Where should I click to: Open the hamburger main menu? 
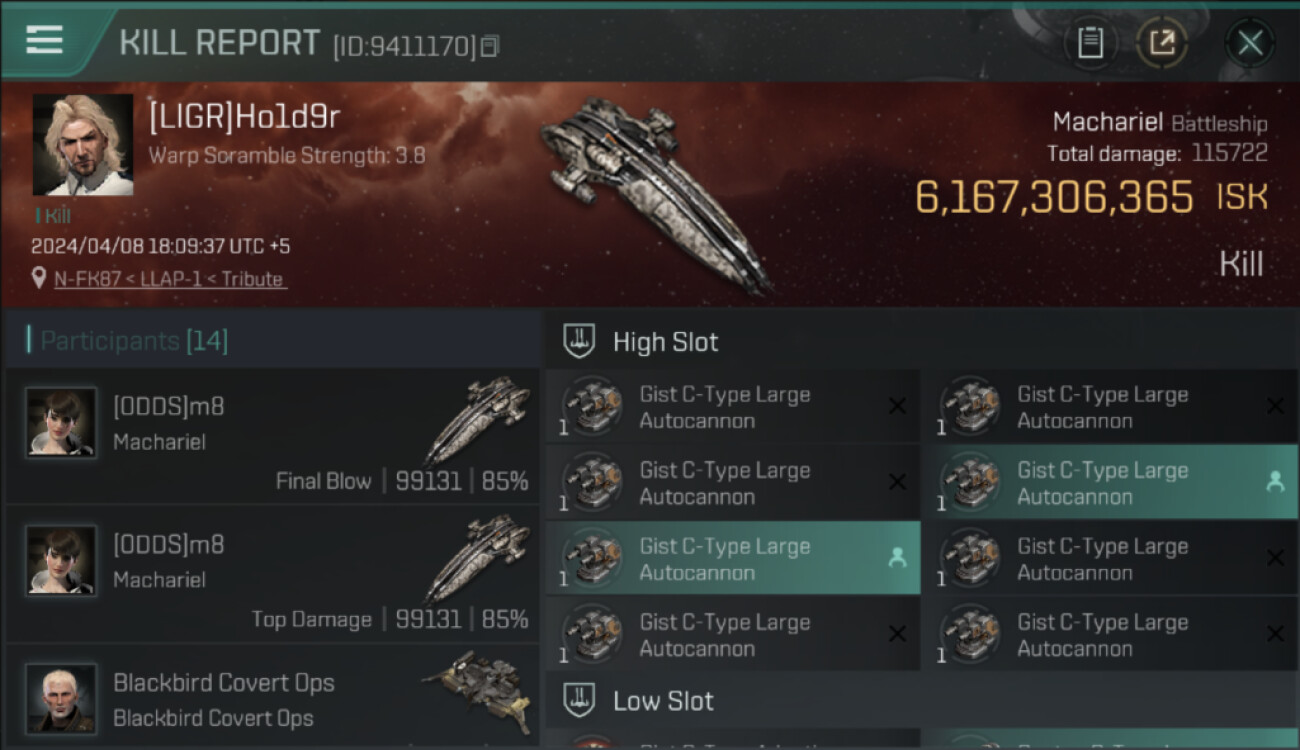point(44,40)
